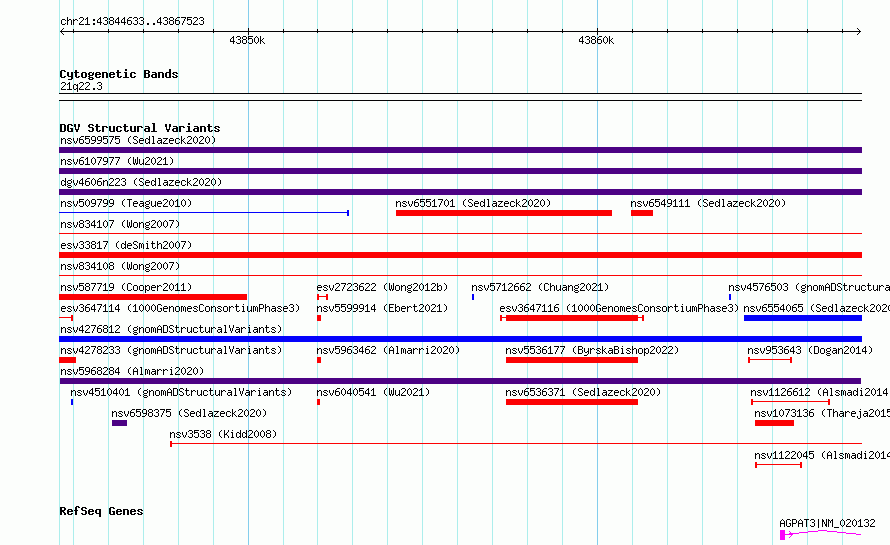Click the left arrowhead of the ruler
Image resolution: width=890 pixels, height=545 pixels.
click(x=62, y=31)
